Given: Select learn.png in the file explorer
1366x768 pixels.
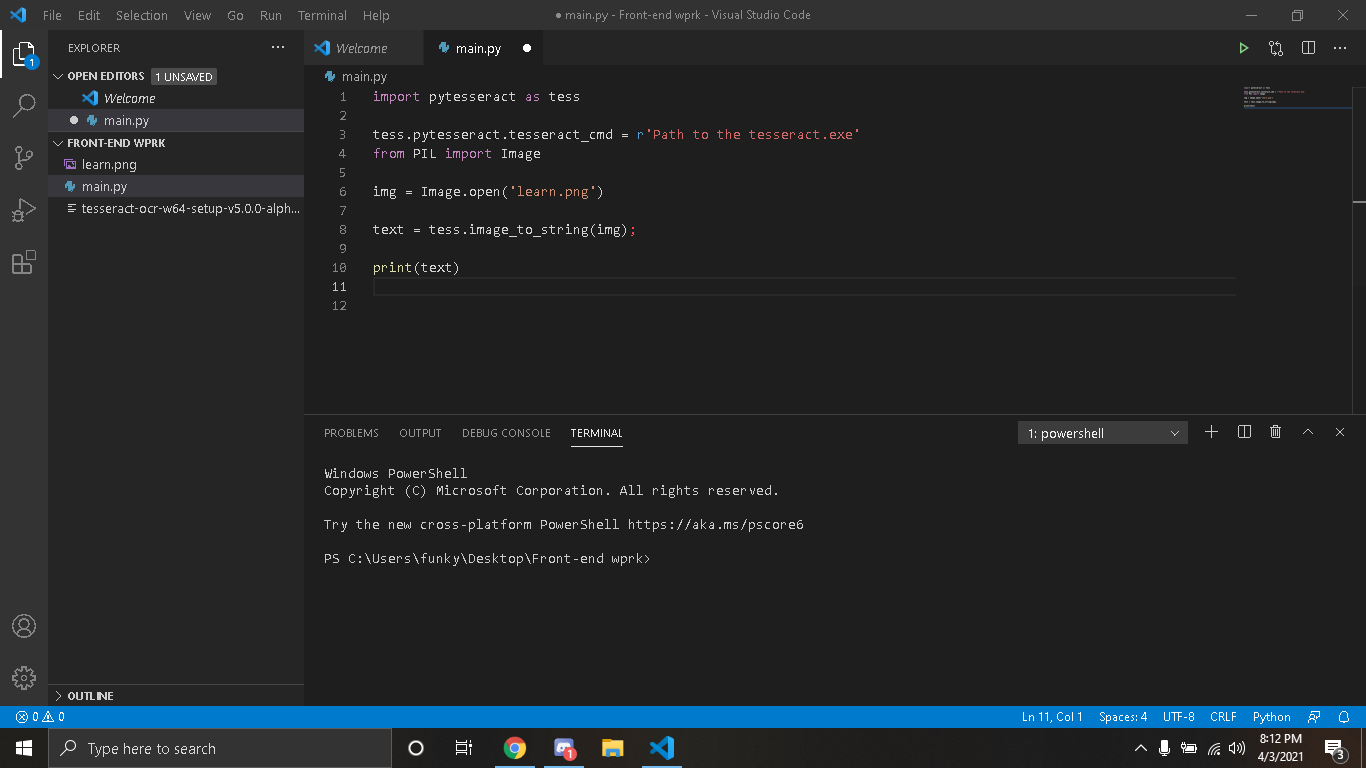Looking at the screenshot, I should [x=109, y=165].
